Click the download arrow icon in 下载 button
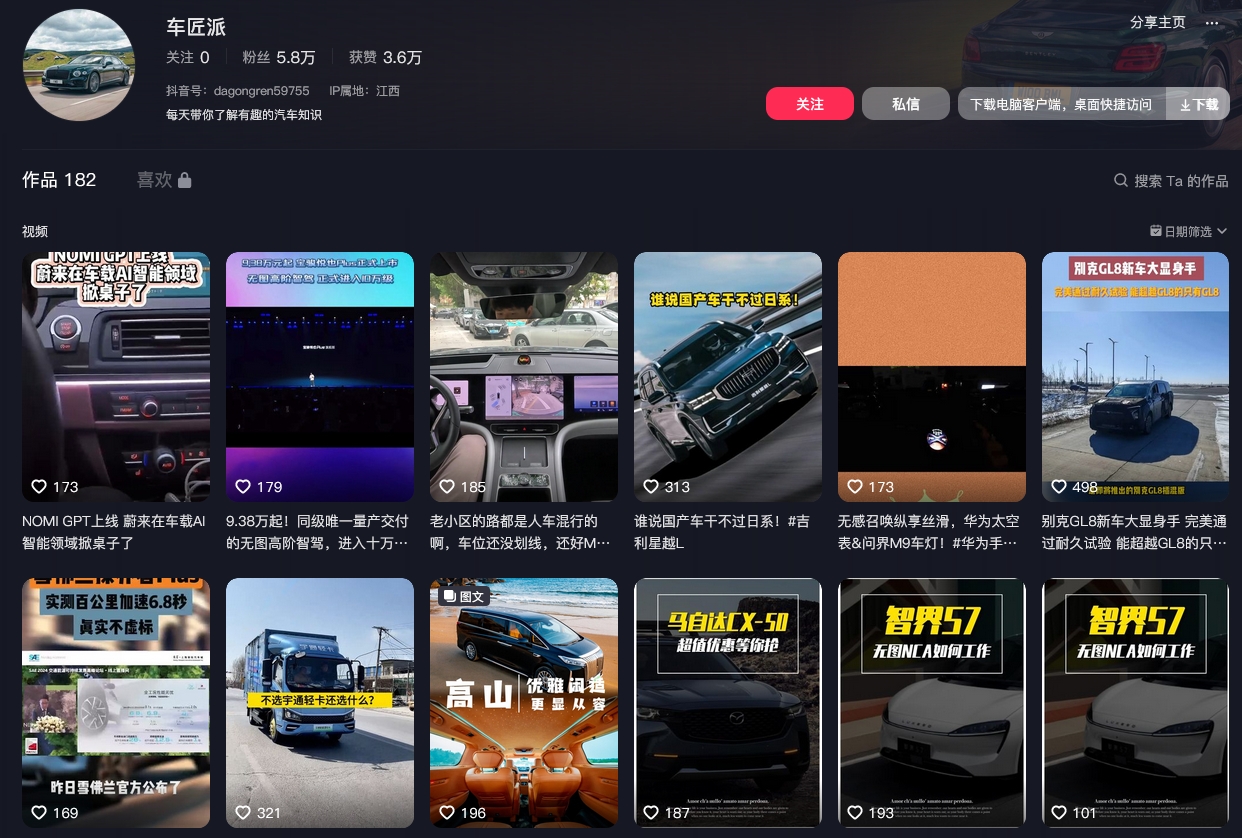Viewport: 1242px width, 838px height. pyautogui.click(x=1185, y=104)
